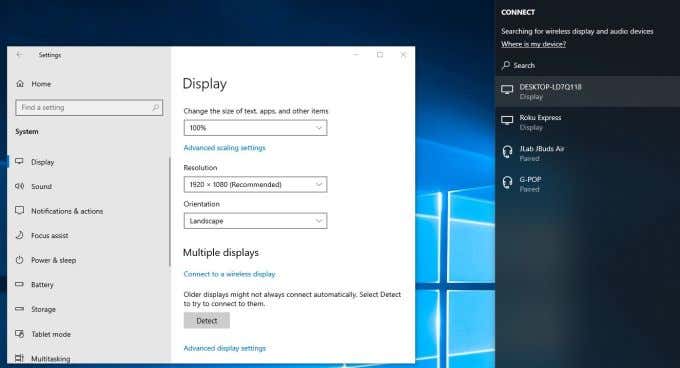Click the Notifications & actions icon
The width and height of the screenshot is (680, 368).
click(20, 211)
